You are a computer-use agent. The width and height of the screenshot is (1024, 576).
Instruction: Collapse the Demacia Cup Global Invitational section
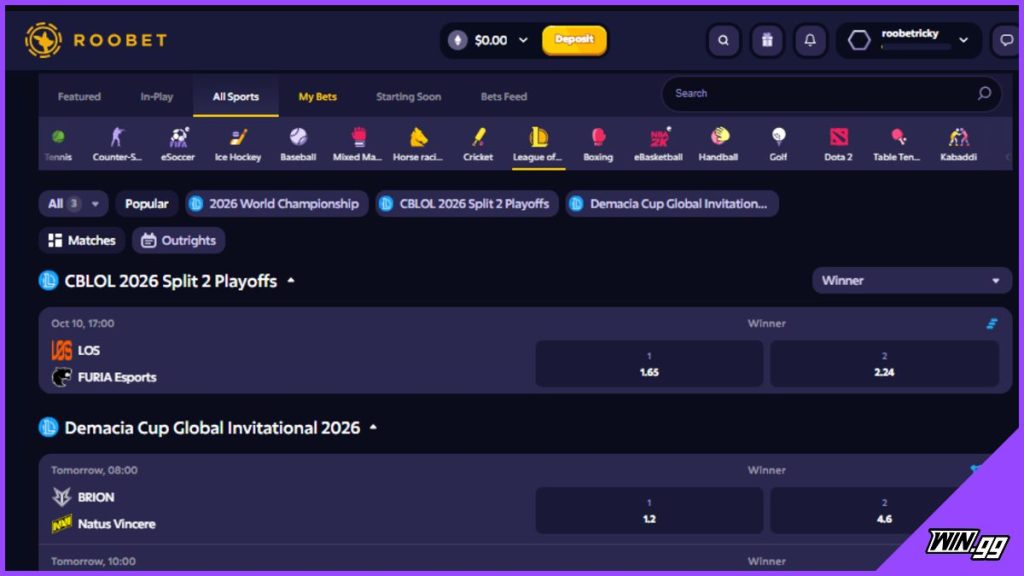click(x=374, y=428)
